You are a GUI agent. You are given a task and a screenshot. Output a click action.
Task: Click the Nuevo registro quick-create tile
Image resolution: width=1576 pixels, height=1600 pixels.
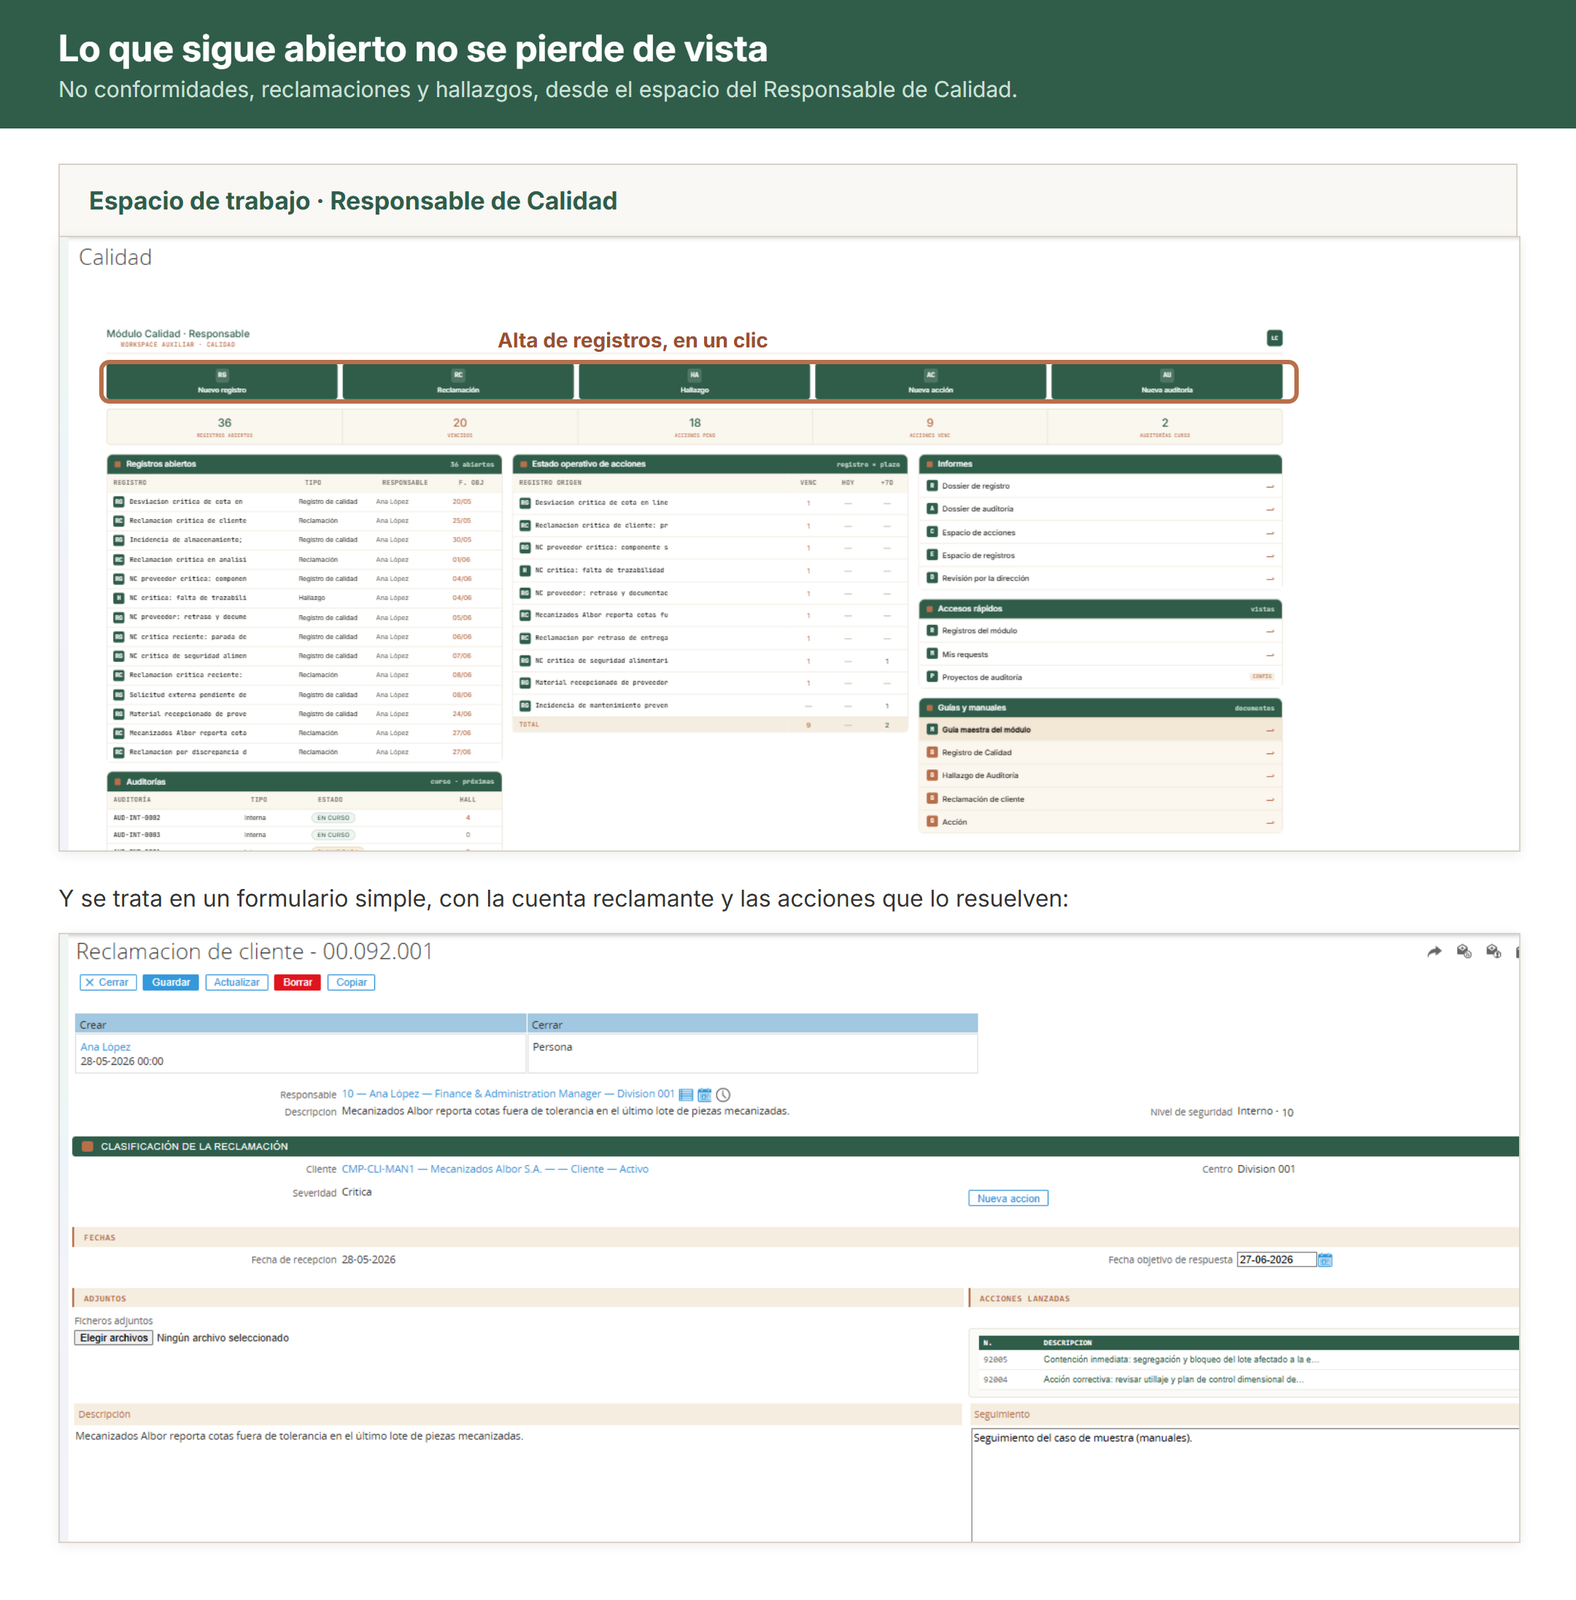[222, 382]
